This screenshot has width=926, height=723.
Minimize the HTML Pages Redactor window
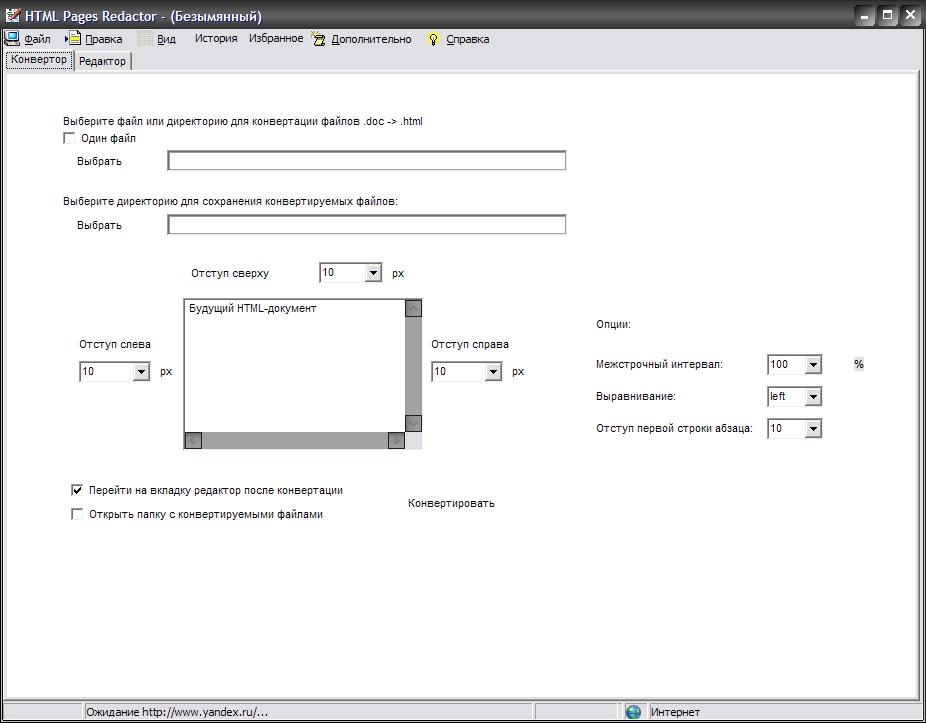pos(865,16)
